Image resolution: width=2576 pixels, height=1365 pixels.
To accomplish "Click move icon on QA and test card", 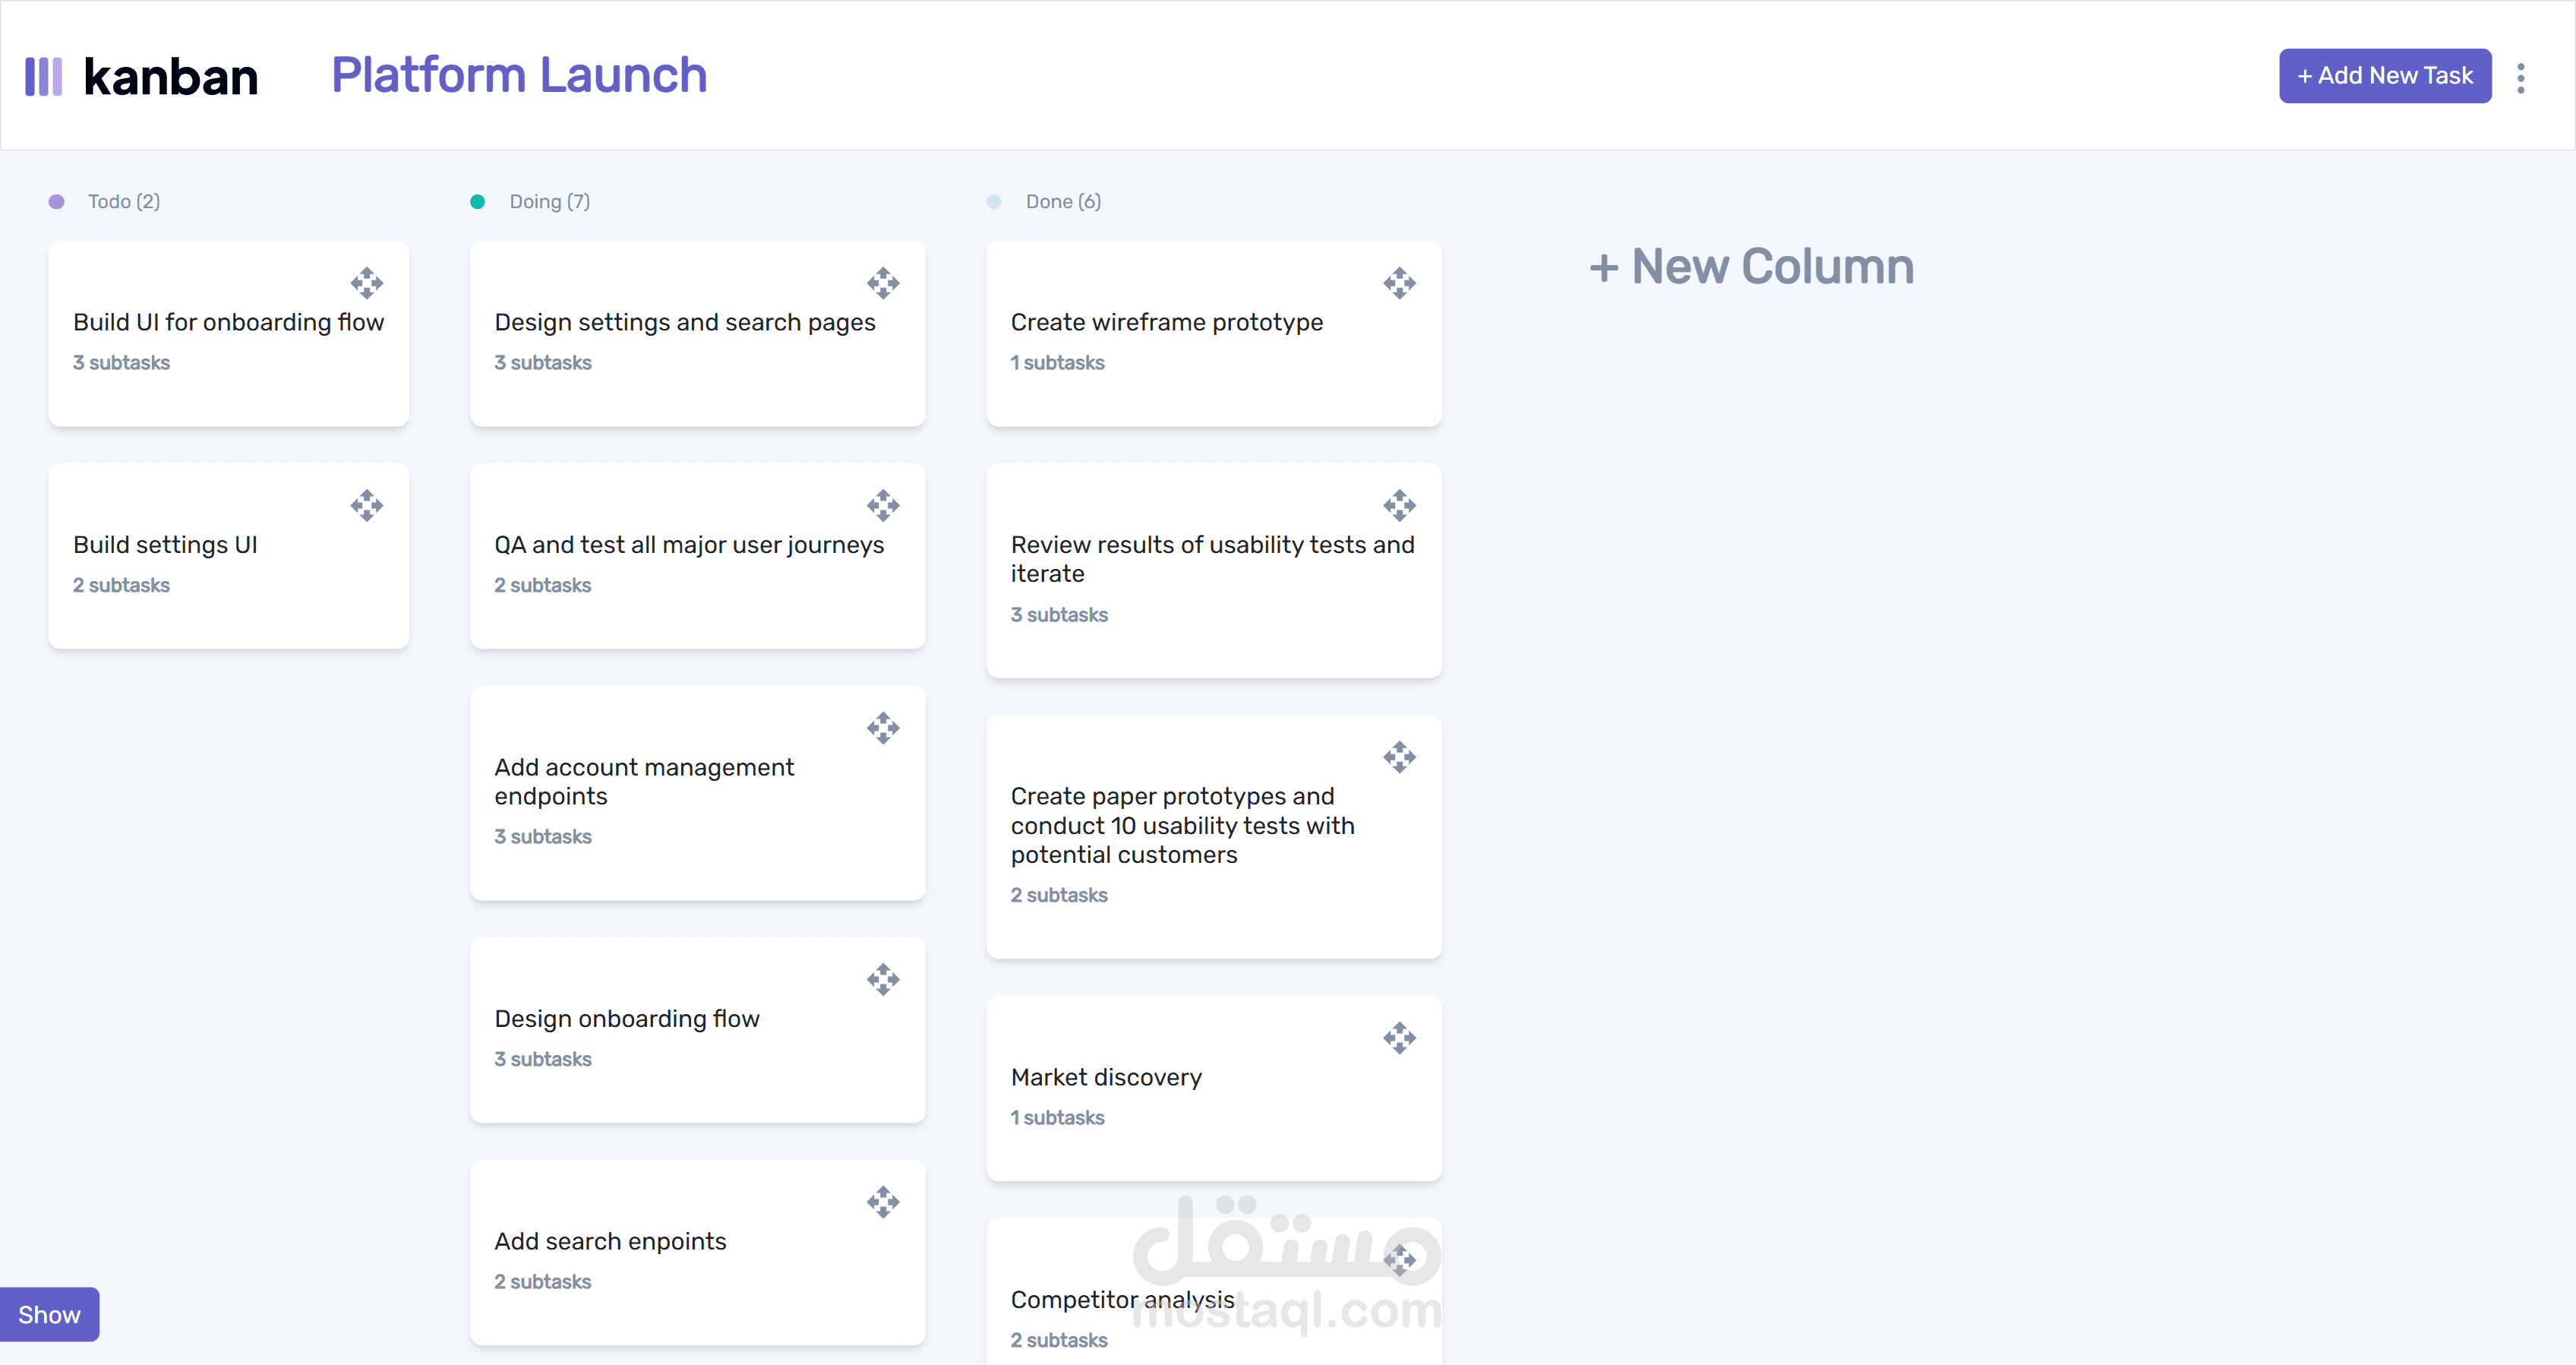I will pos(882,505).
